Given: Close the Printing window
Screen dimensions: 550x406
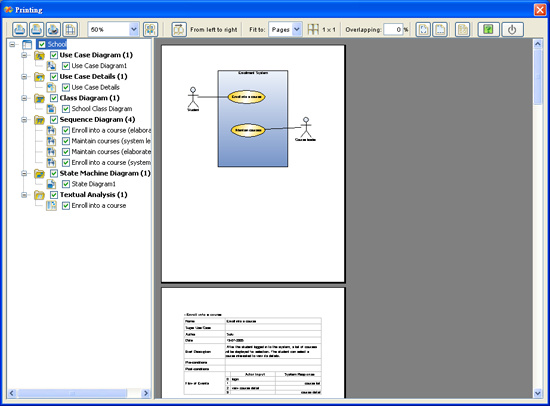Looking at the screenshot, I should (540, 9).
